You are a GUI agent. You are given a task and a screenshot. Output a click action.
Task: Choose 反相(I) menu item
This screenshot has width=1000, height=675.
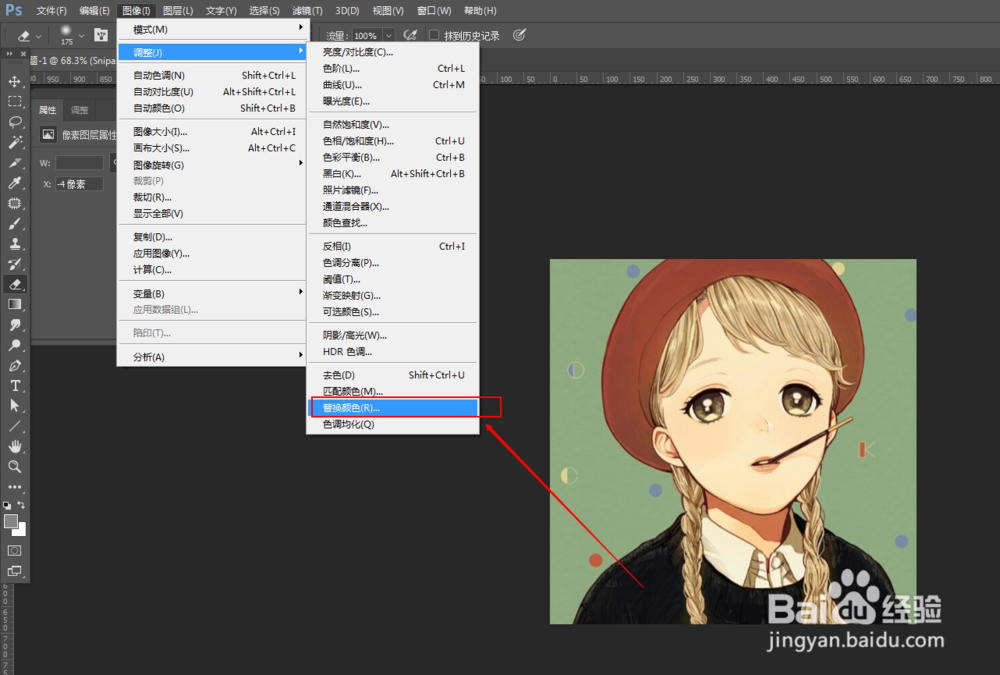point(393,246)
